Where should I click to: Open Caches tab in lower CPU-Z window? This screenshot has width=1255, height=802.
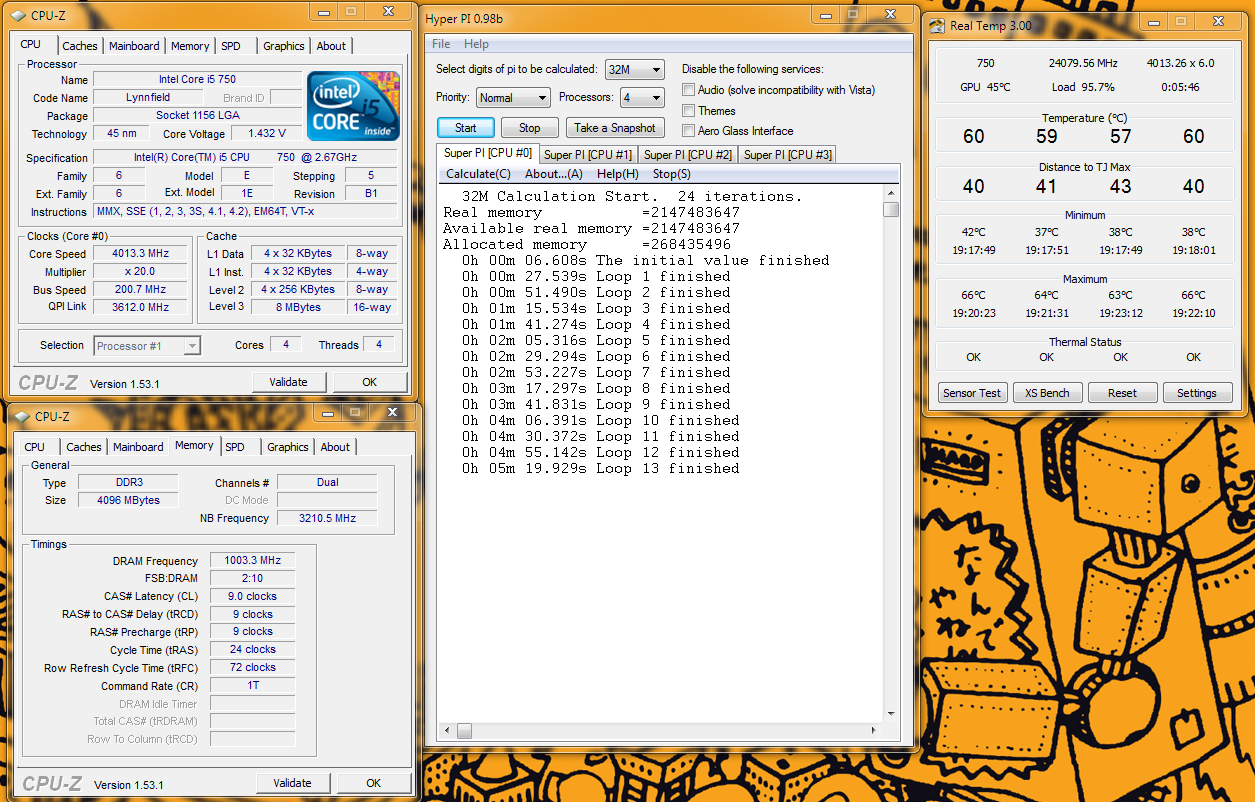pos(84,447)
